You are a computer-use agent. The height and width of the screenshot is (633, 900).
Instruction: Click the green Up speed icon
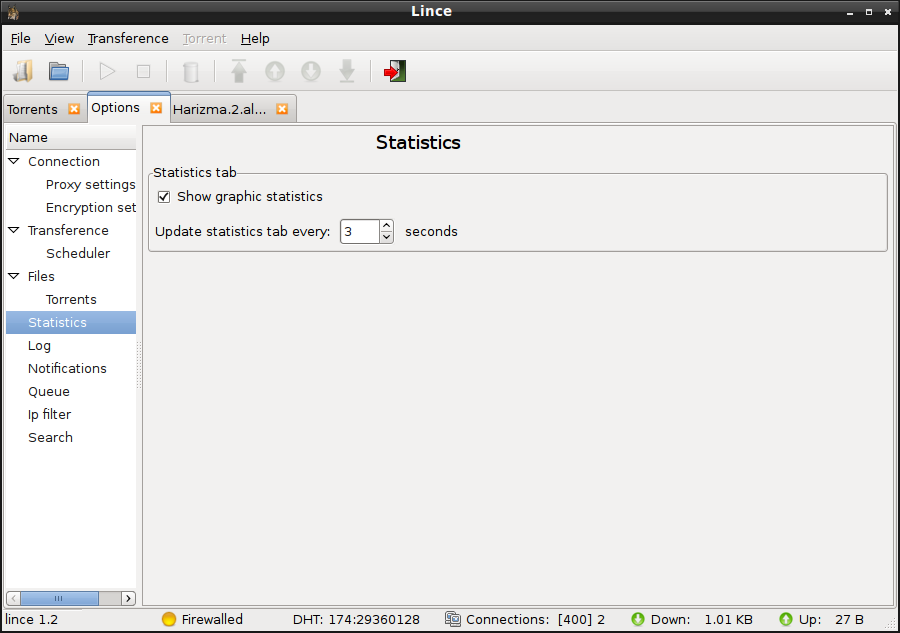coord(786,619)
